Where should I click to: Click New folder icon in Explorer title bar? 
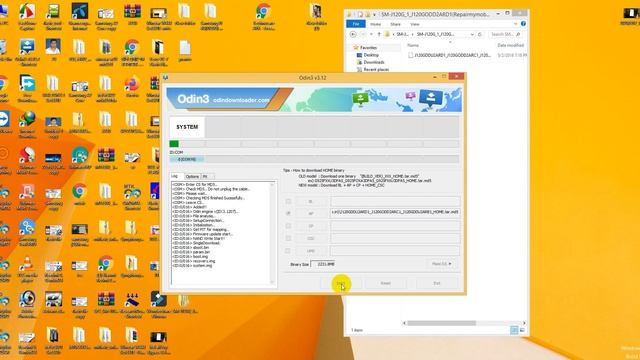(368, 14)
